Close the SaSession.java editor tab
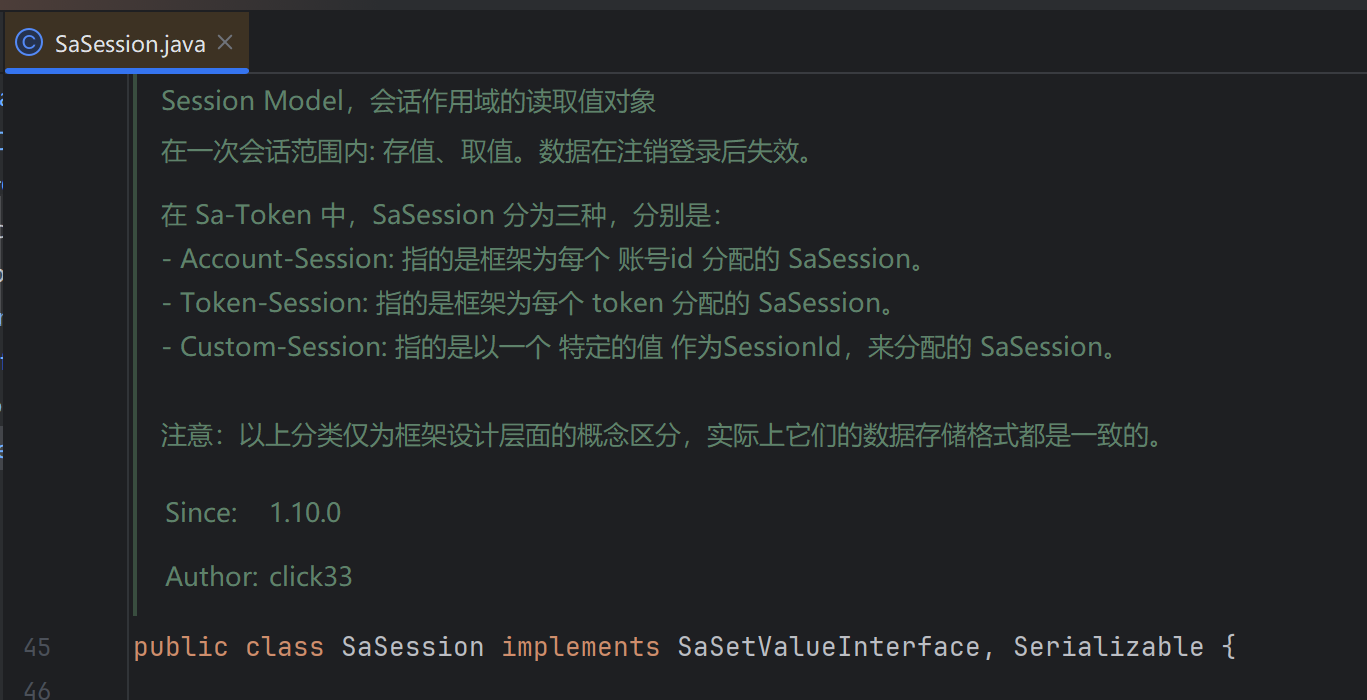 point(225,42)
